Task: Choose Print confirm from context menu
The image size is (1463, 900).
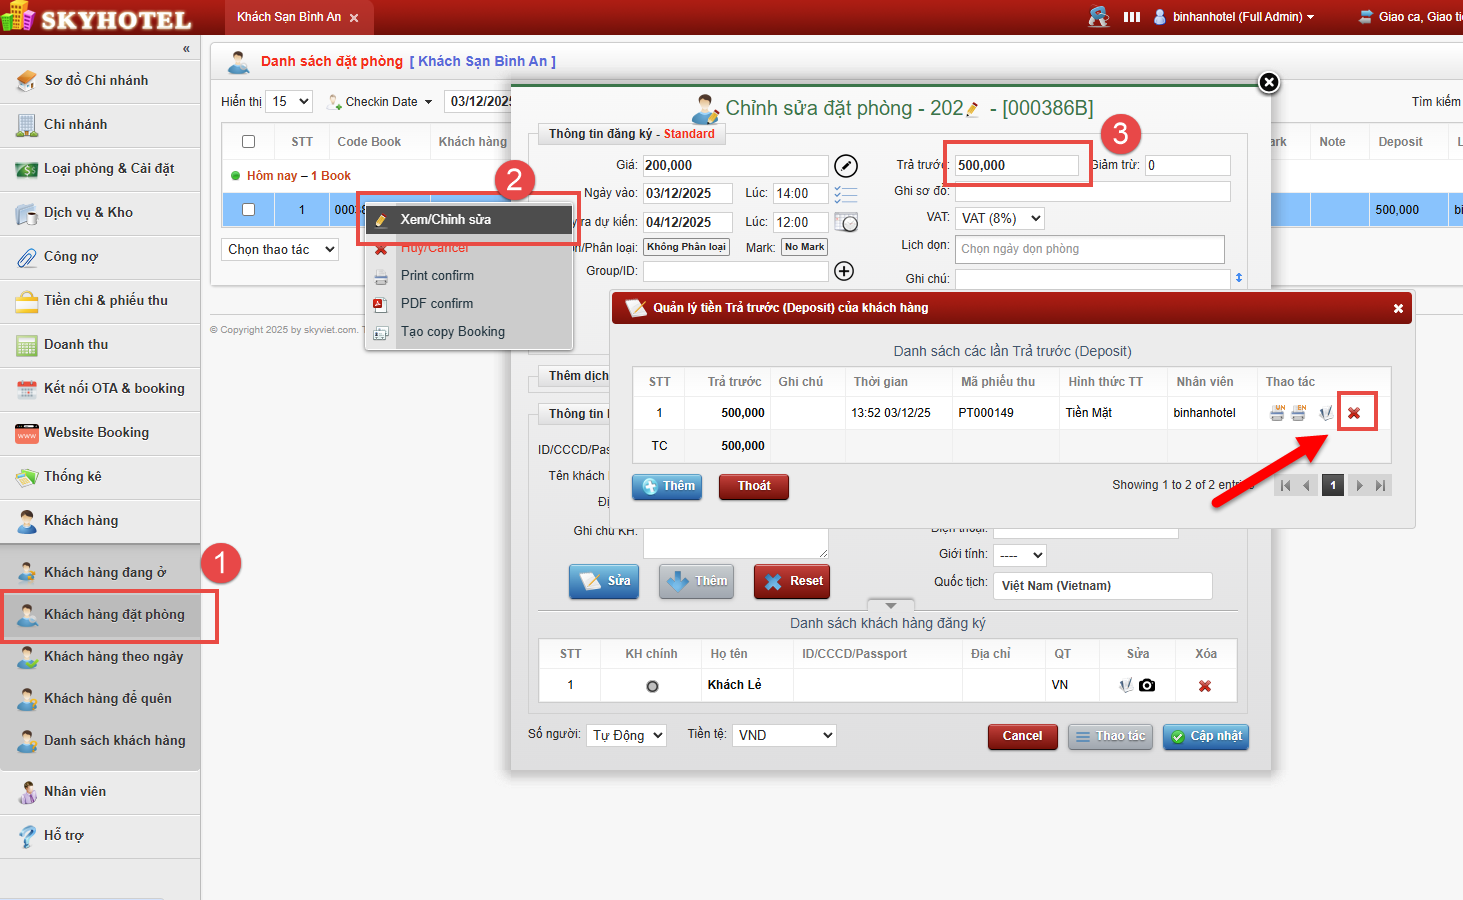Action: click(x=437, y=276)
